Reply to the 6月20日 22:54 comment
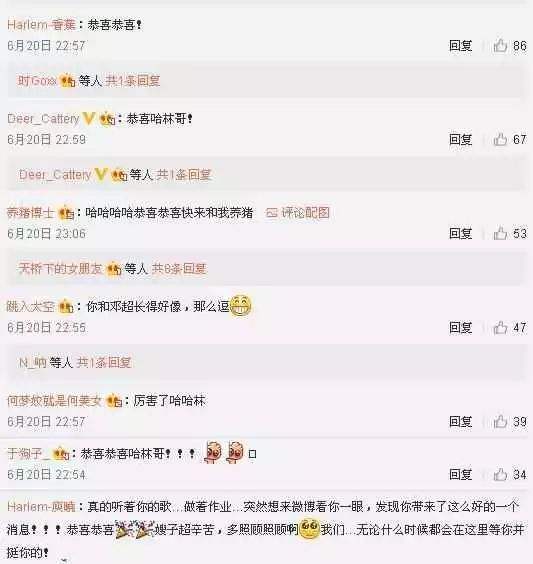 (x=461, y=474)
